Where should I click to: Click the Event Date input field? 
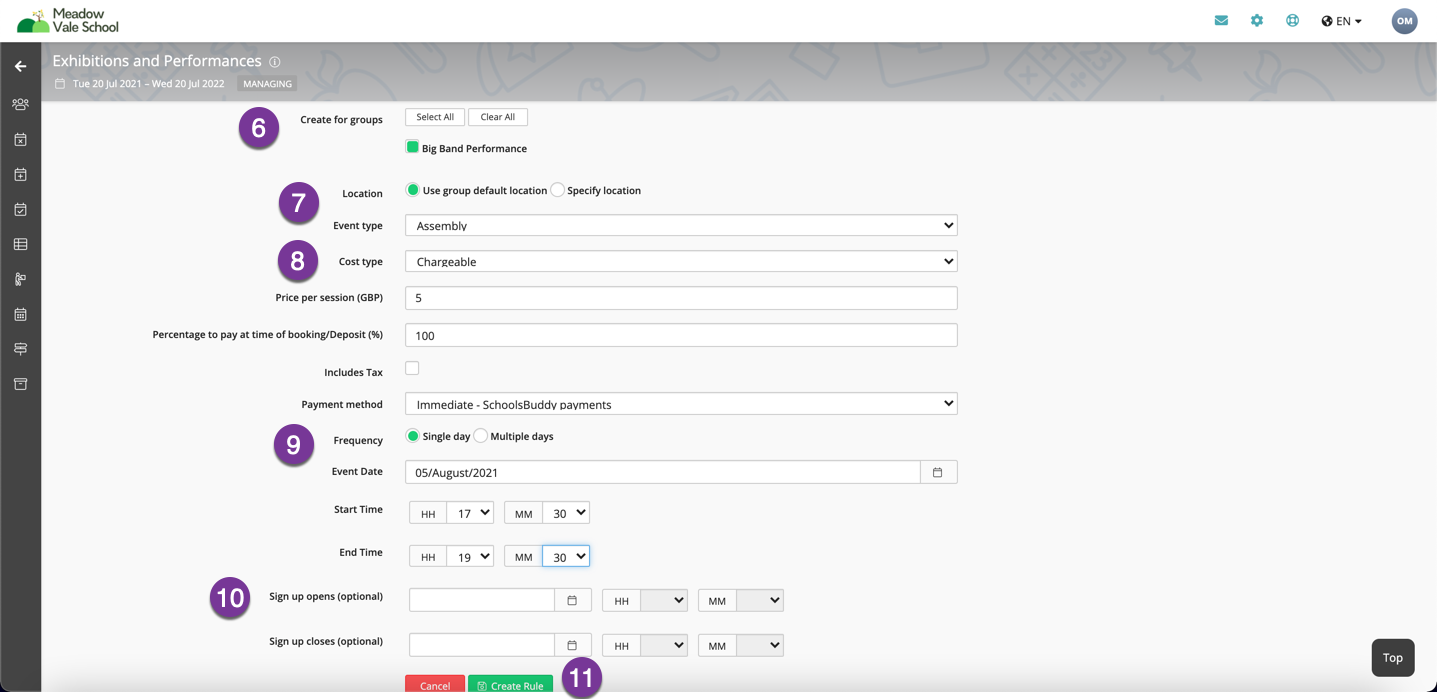[x=663, y=472]
